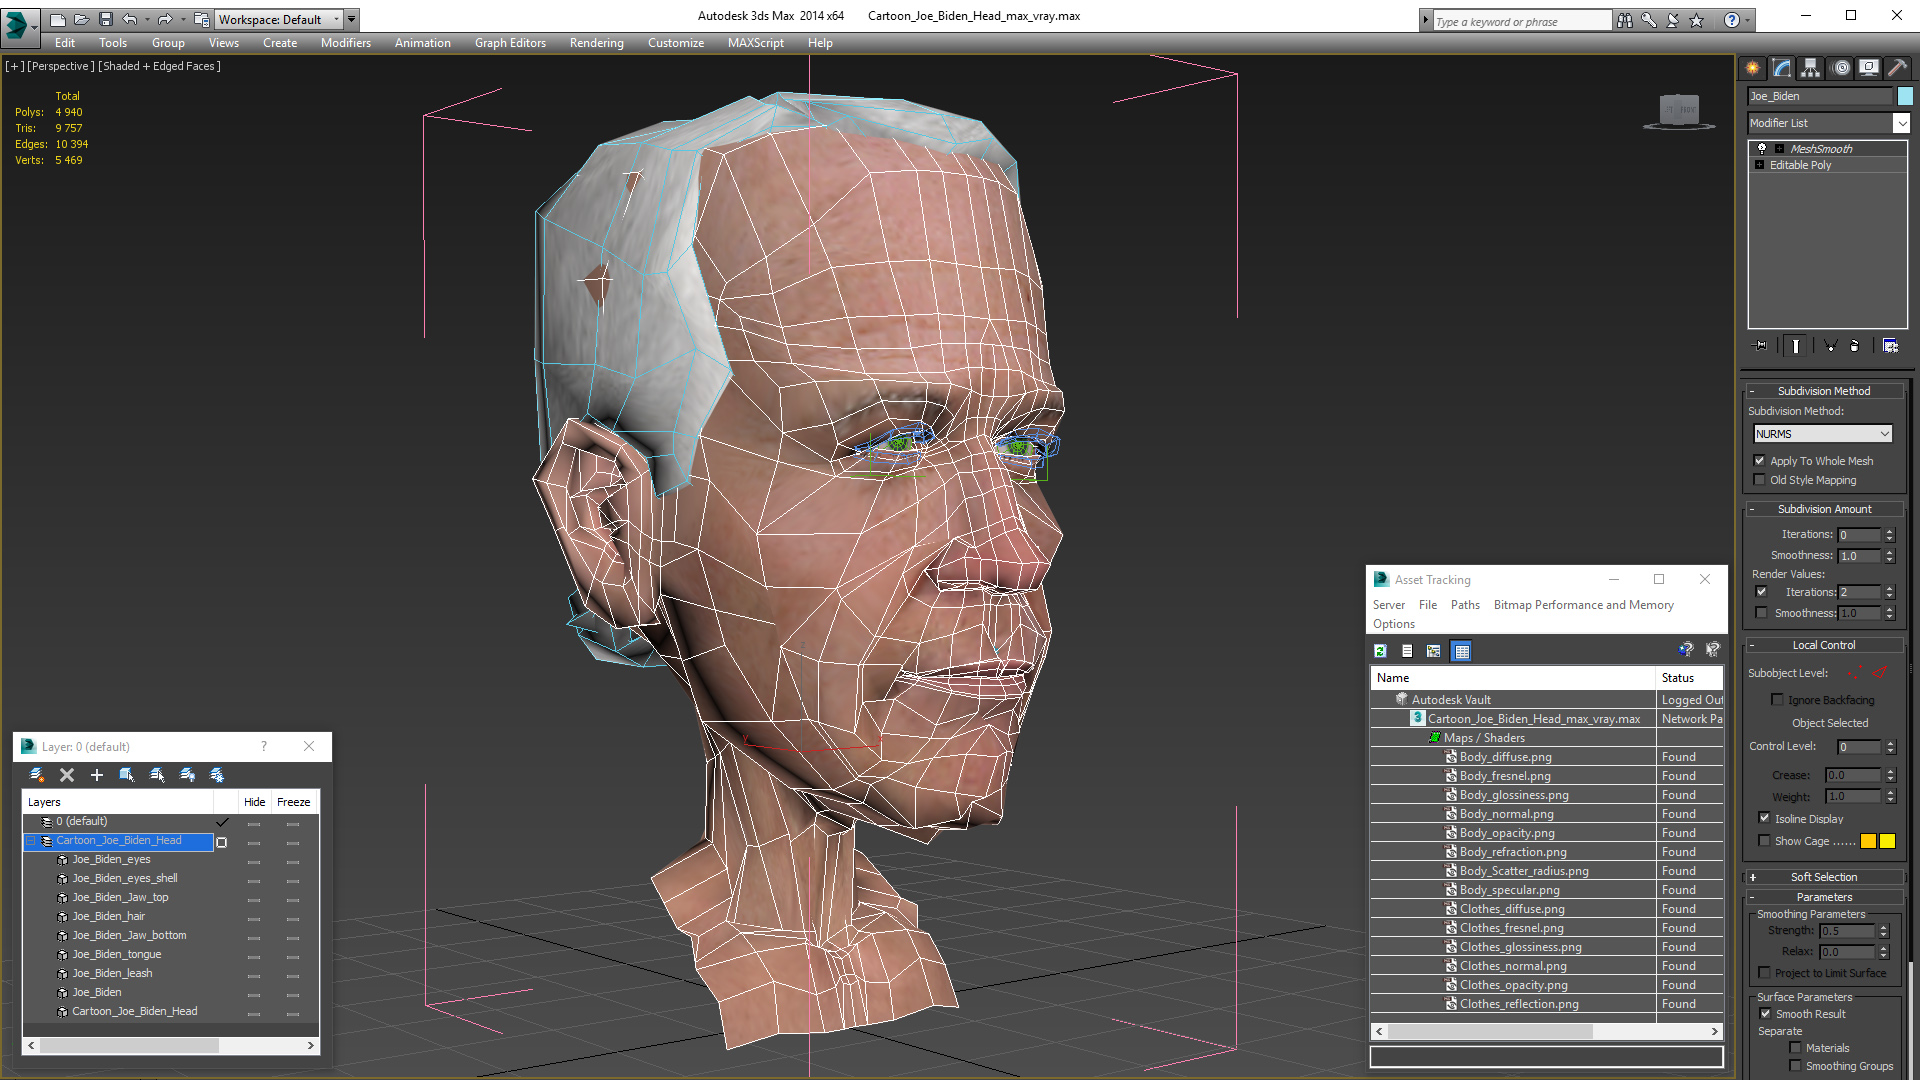Click Make Unique icon under modifier stack
This screenshot has height=1080, width=1920.
click(x=1830, y=346)
